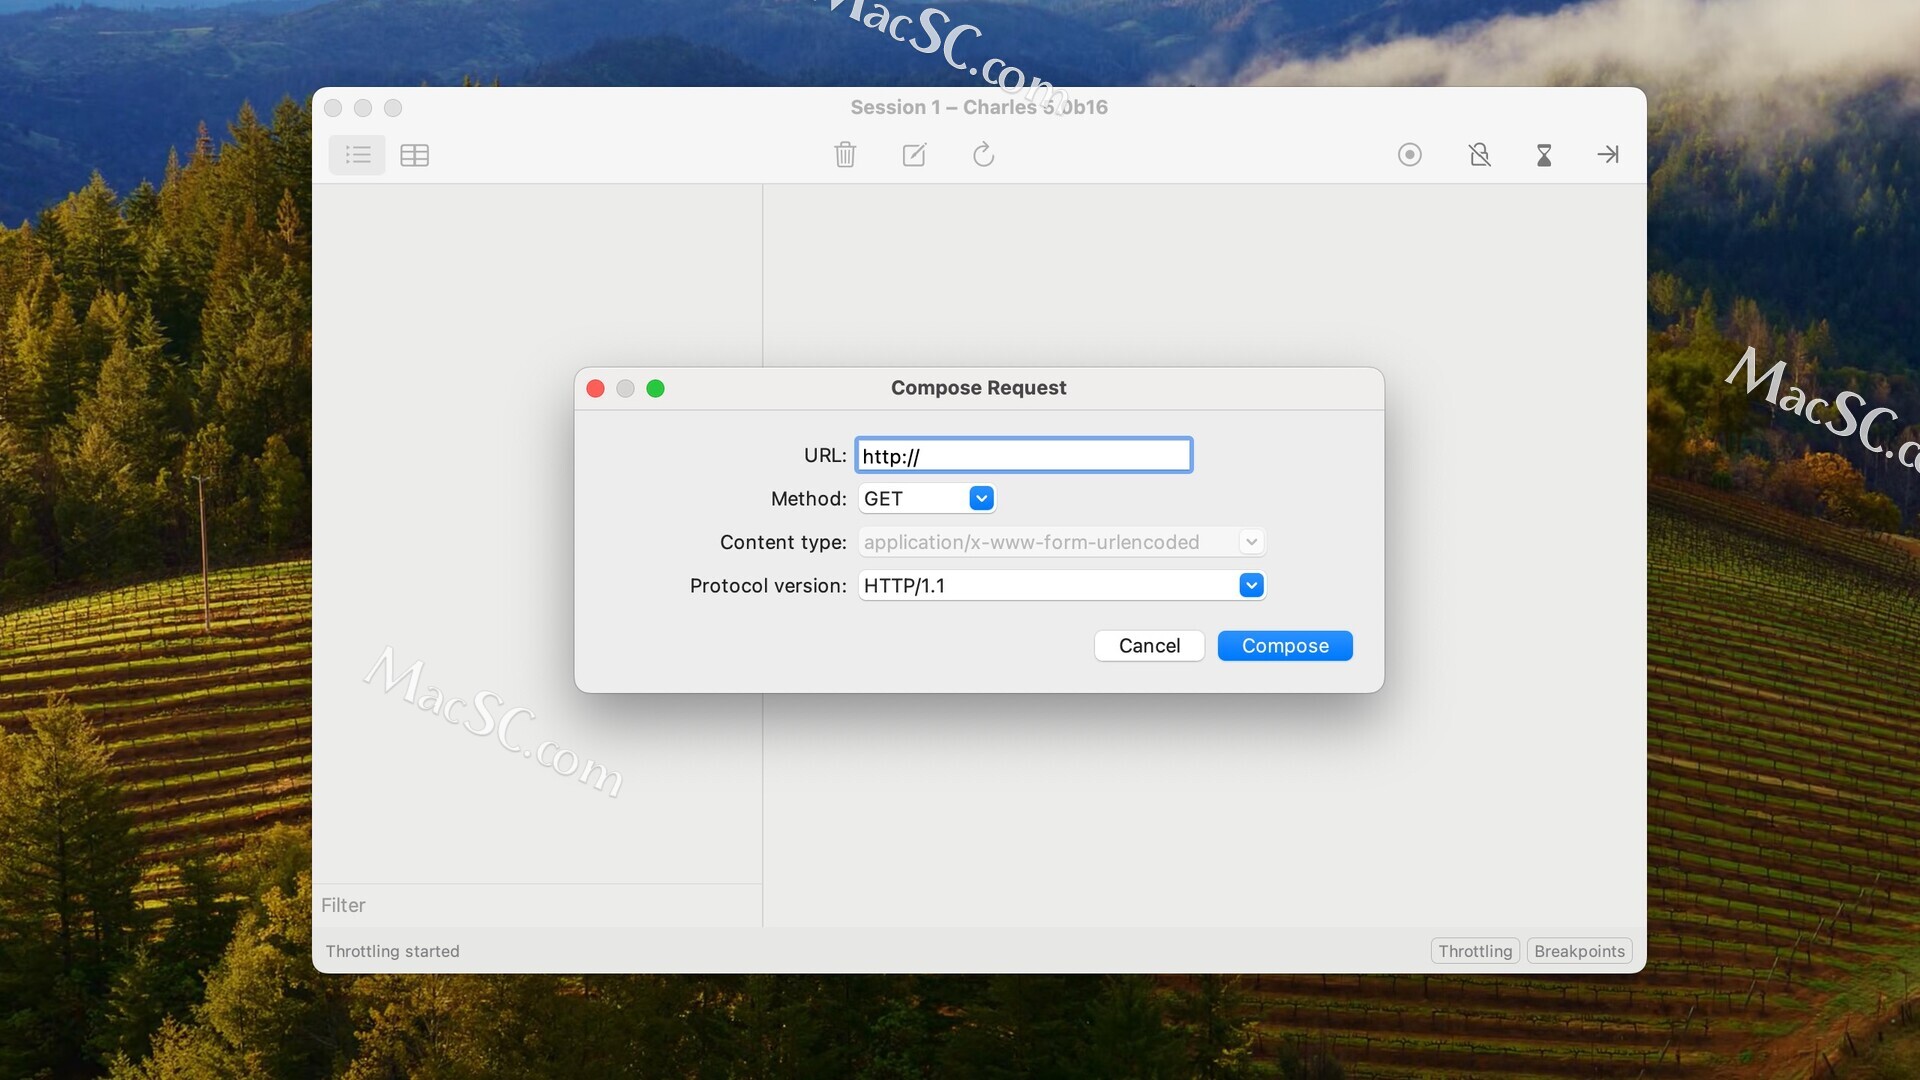This screenshot has height=1080, width=1920.
Task: Click the Cancel button
Action: point(1149,646)
